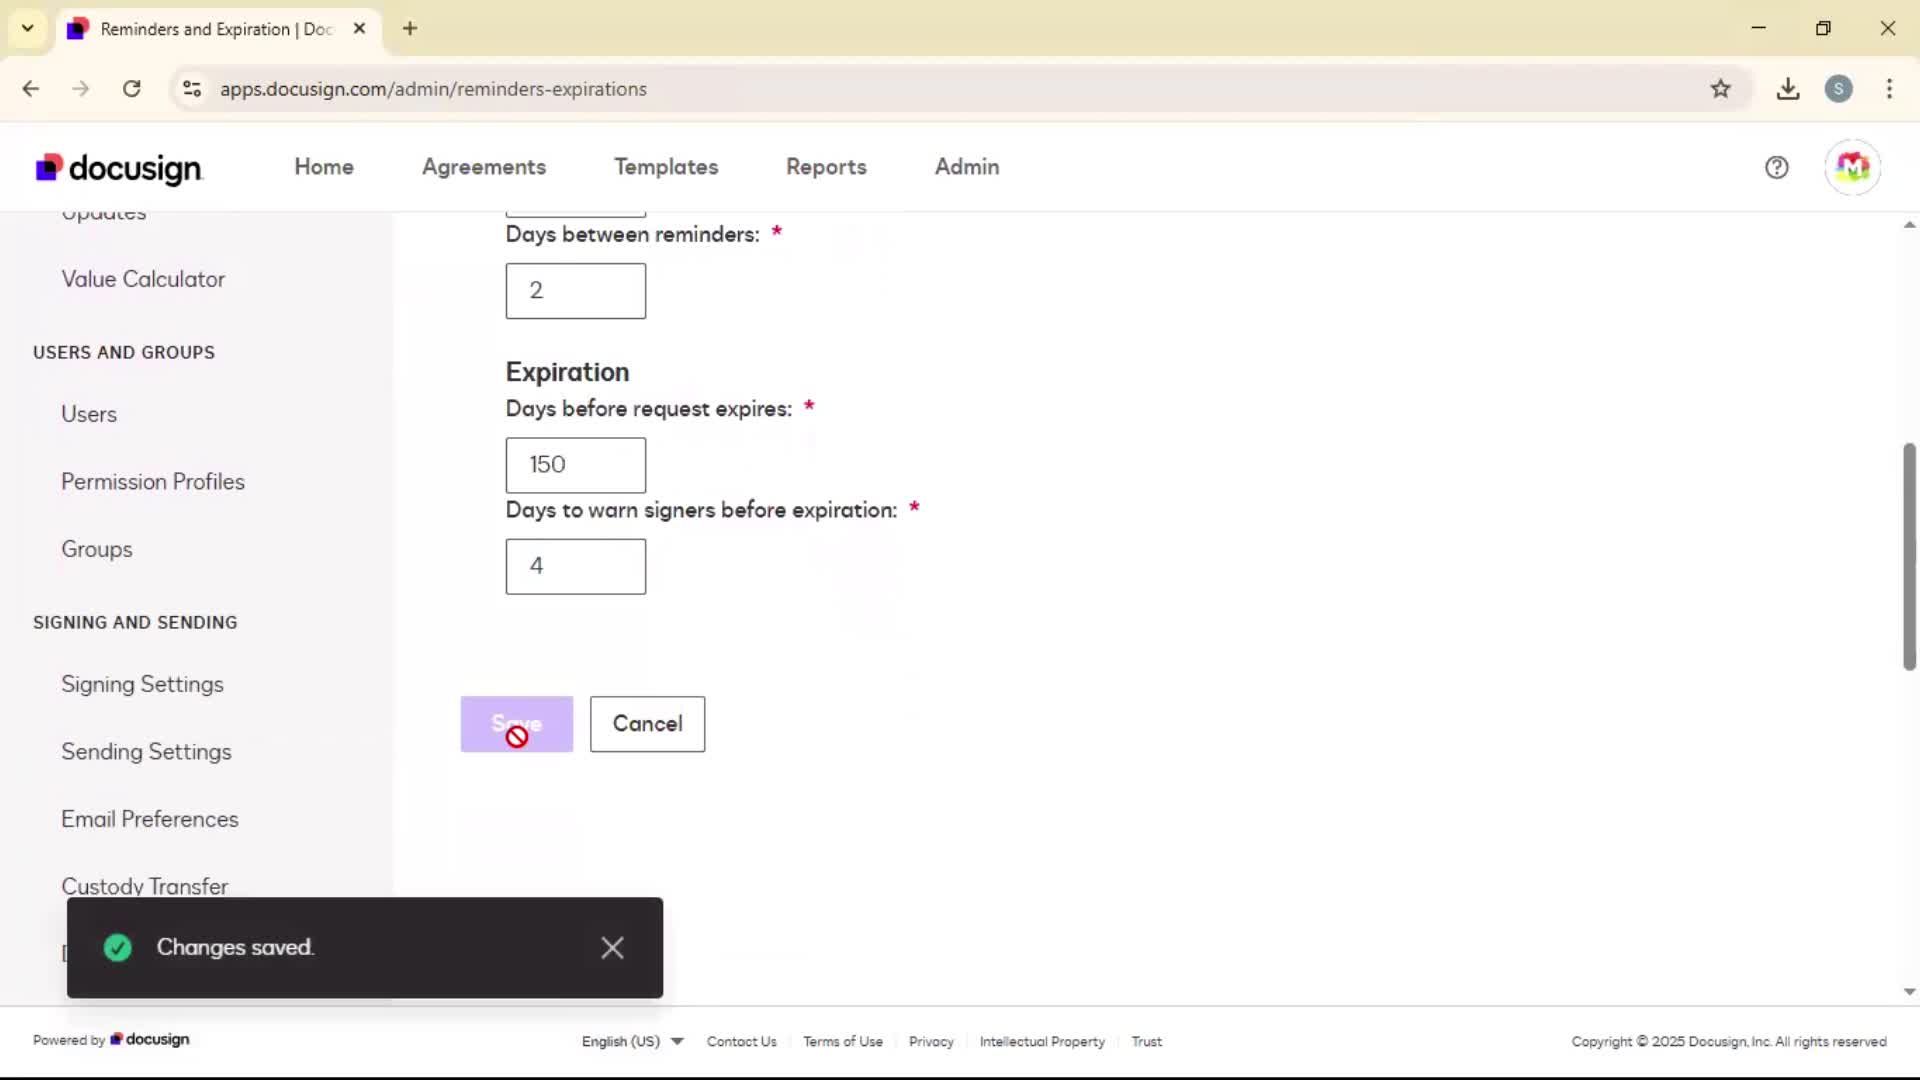This screenshot has width=1920, height=1080.
Task: Click the Days to warn signers field
Action: [576, 567]
